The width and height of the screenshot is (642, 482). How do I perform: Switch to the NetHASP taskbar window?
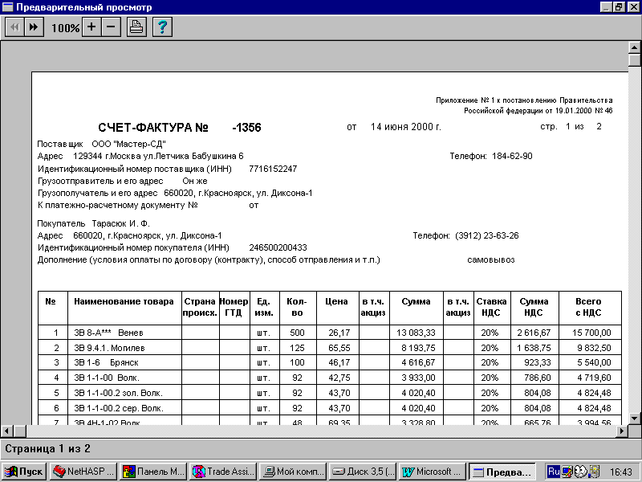(83, 472)
